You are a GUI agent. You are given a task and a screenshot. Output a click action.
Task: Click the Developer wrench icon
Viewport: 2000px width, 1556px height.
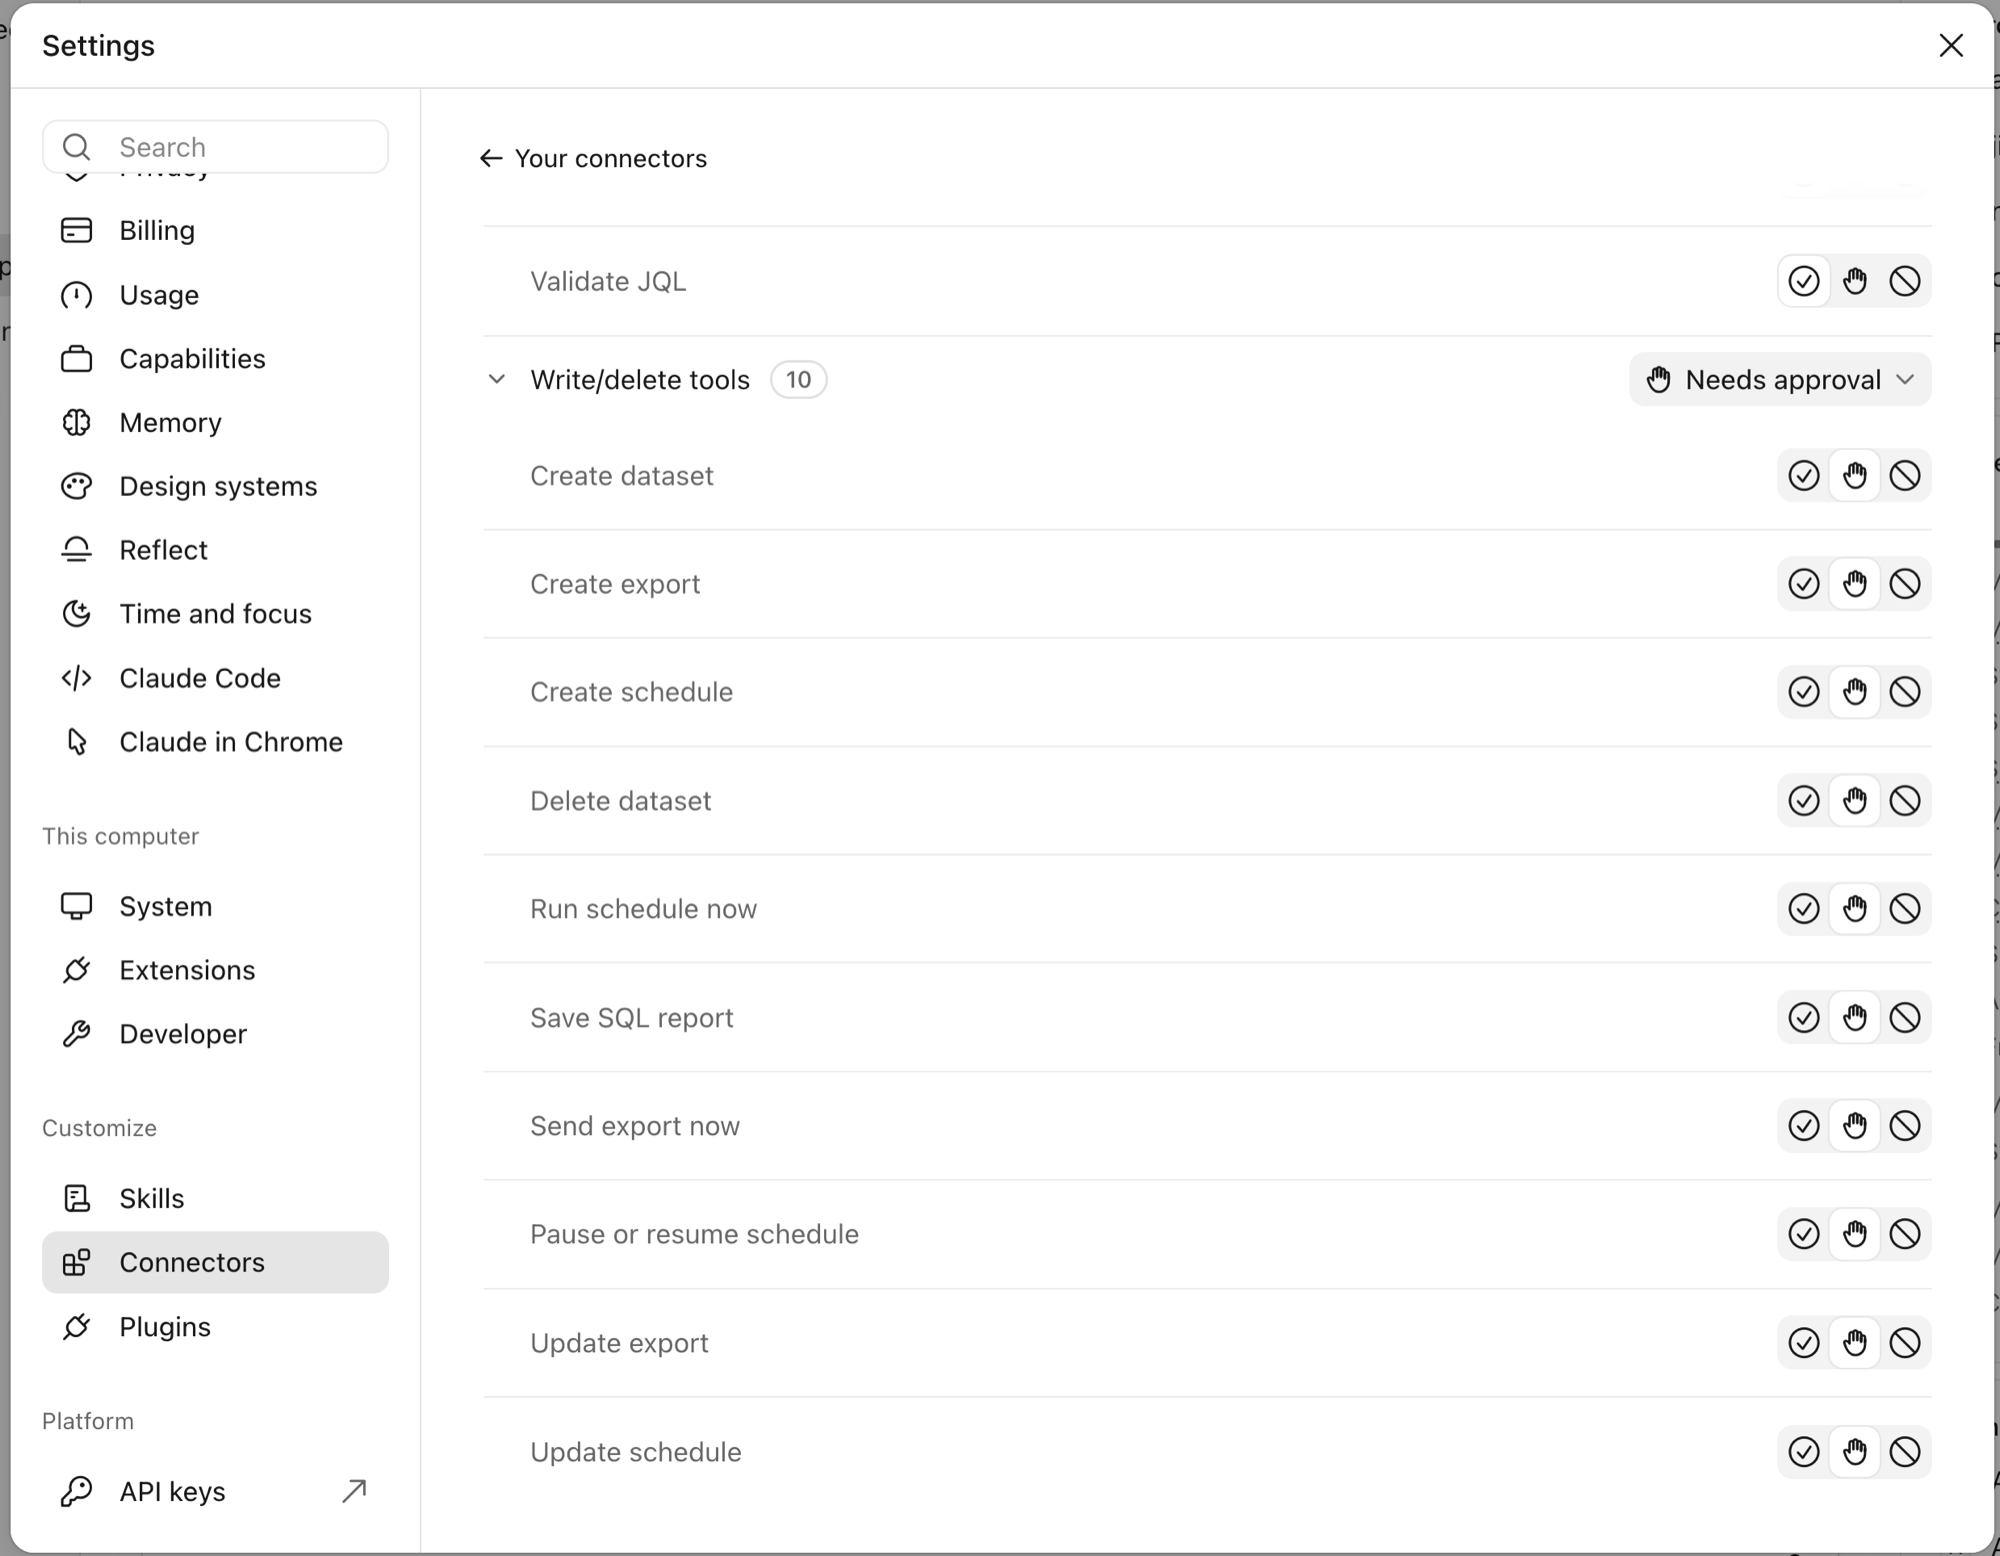tap(76, 1034)
